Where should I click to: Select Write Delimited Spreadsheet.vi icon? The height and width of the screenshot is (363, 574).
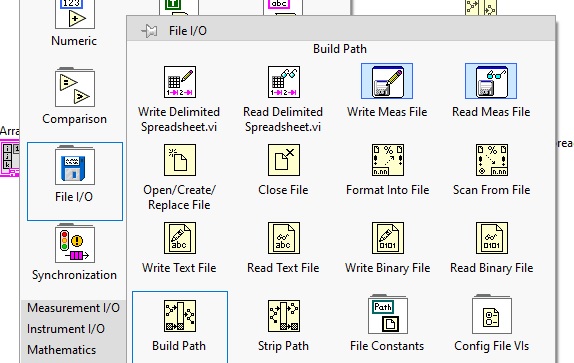pyautogui.click(x=180, y=82)
